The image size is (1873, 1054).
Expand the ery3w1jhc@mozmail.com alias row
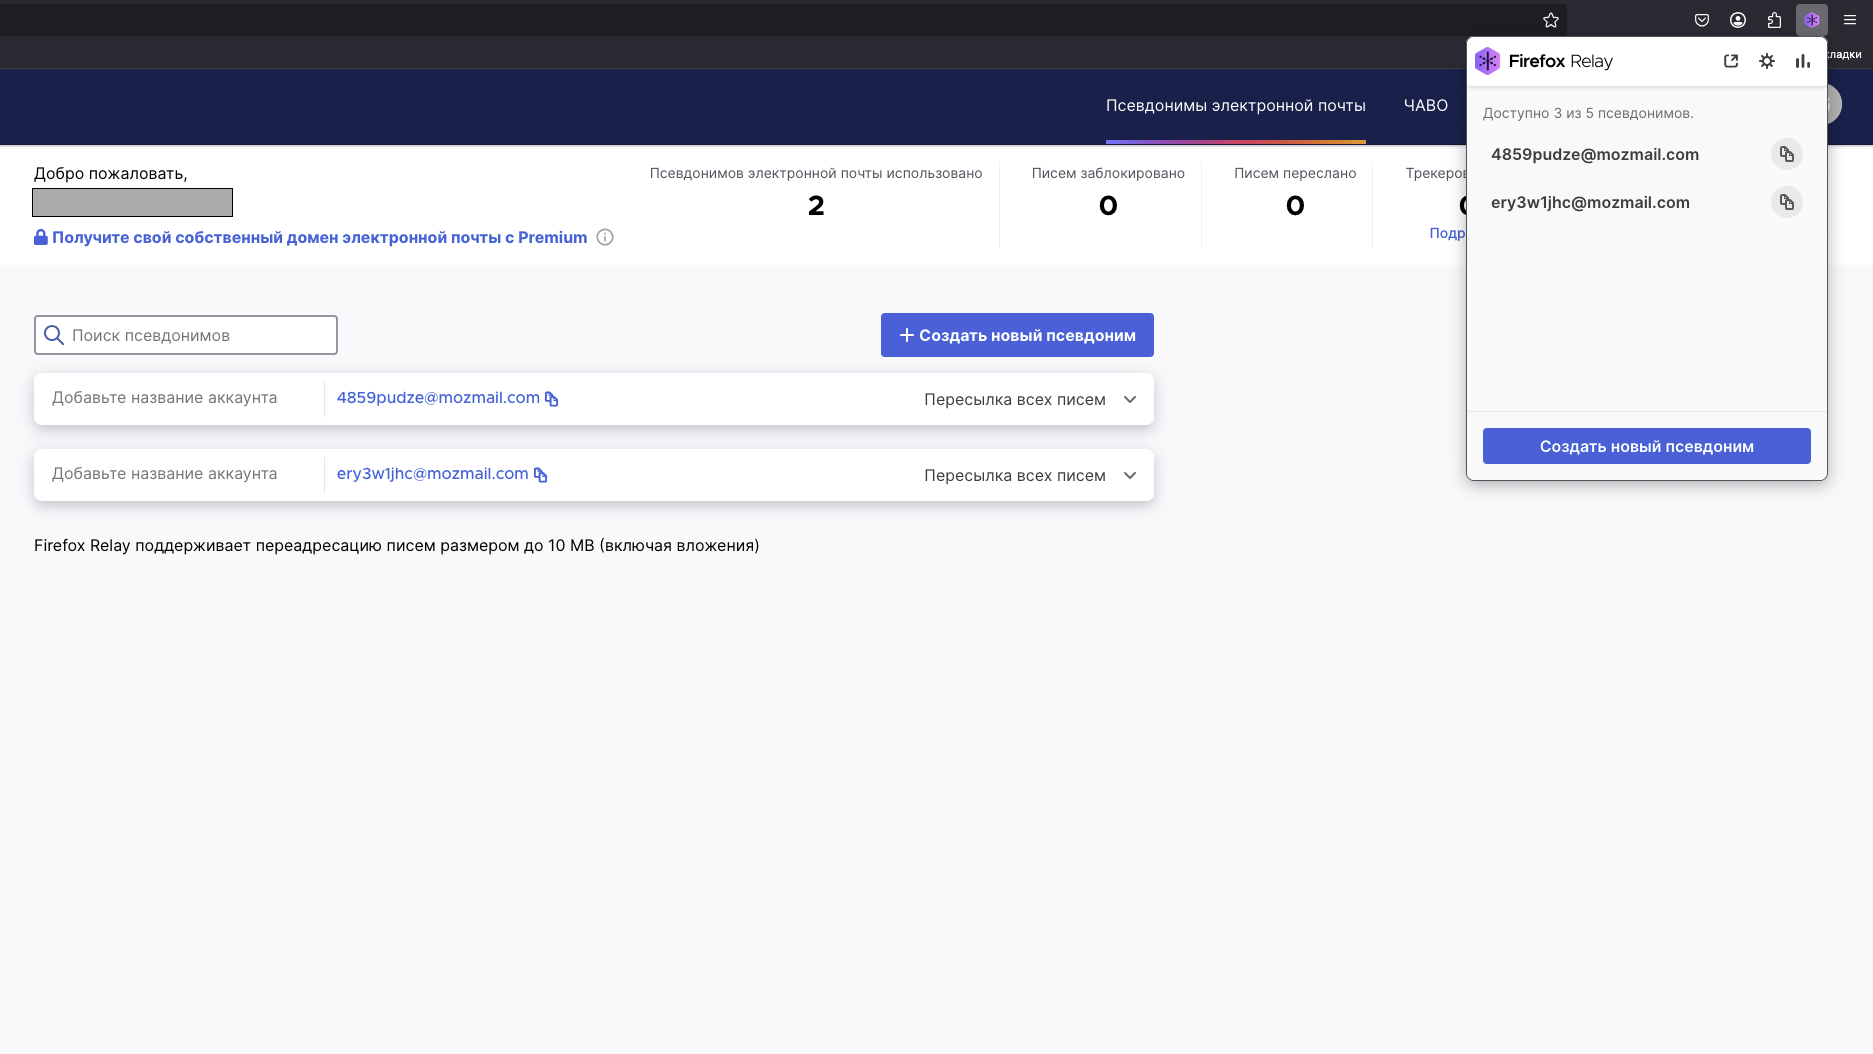tap(1130, 475)
